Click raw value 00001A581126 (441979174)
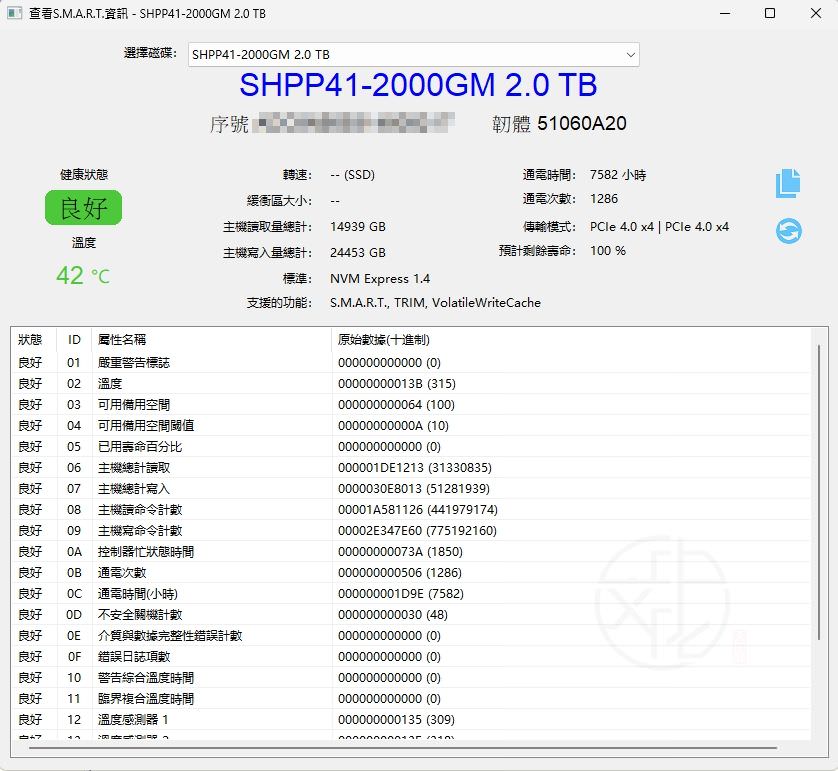The width and height of the screenshot is (838, 771). coord(417,510)
